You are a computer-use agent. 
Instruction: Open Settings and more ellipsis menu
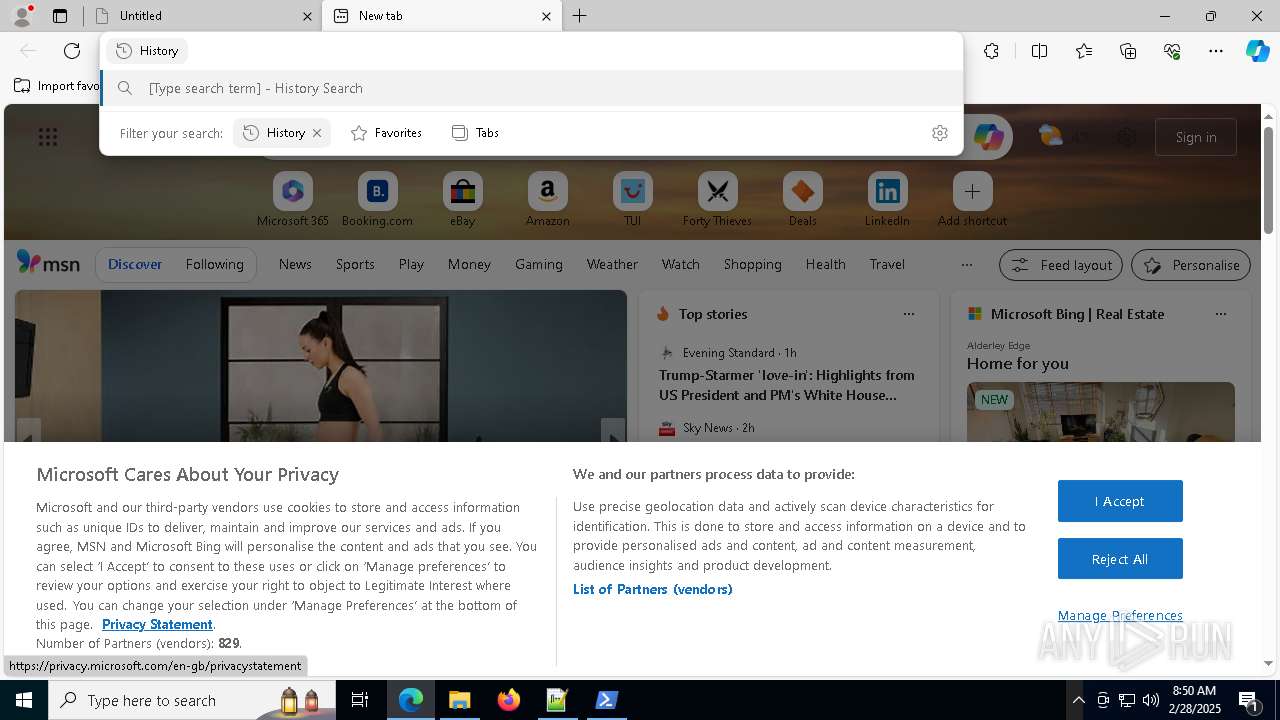(1216, 51)
